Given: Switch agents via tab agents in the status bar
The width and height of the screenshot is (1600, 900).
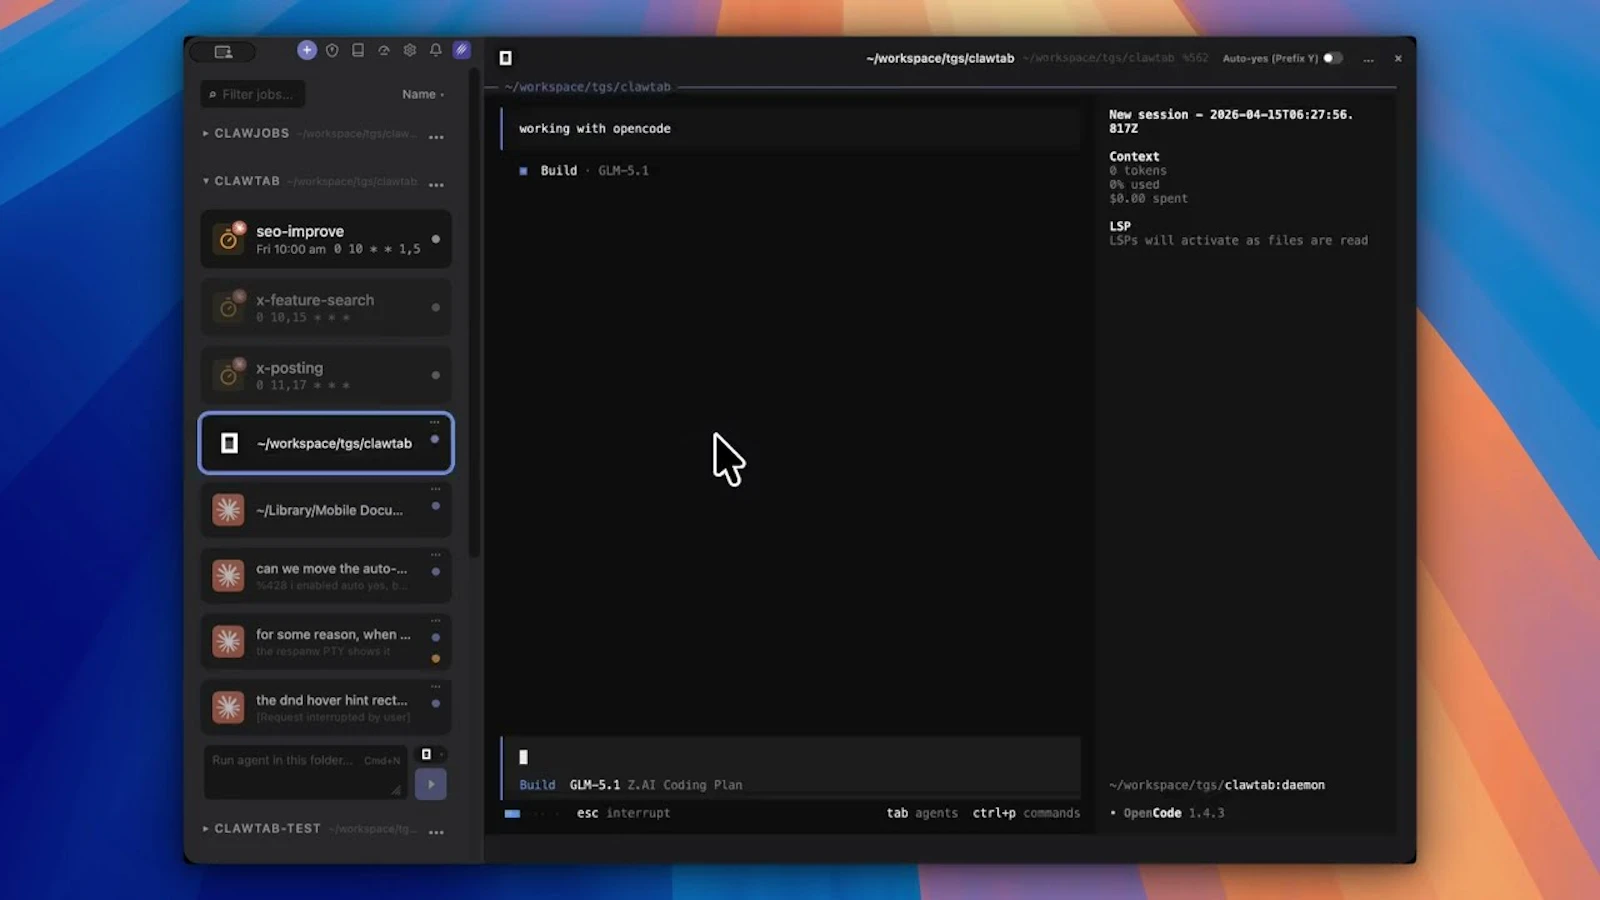Looking at the screenshot, I should coord(921,813).
